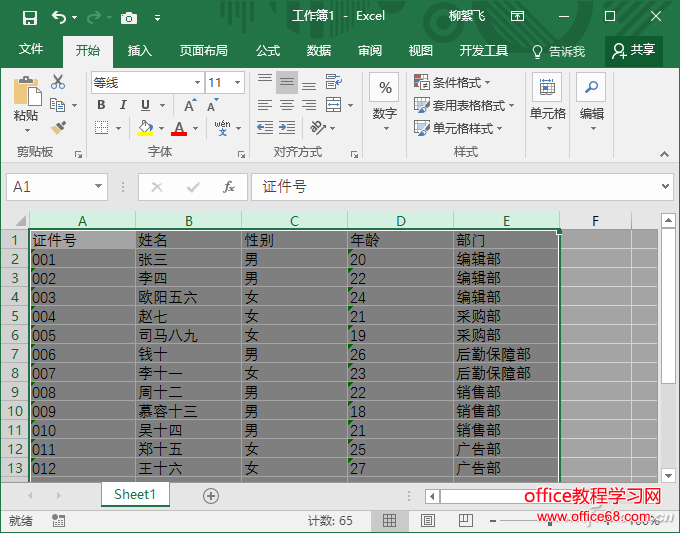Image resolution: width=680 pixels, height=533 pixels.
Task: Open 条件格式 conditional formatting button
Action: click(x=455, y=82)
